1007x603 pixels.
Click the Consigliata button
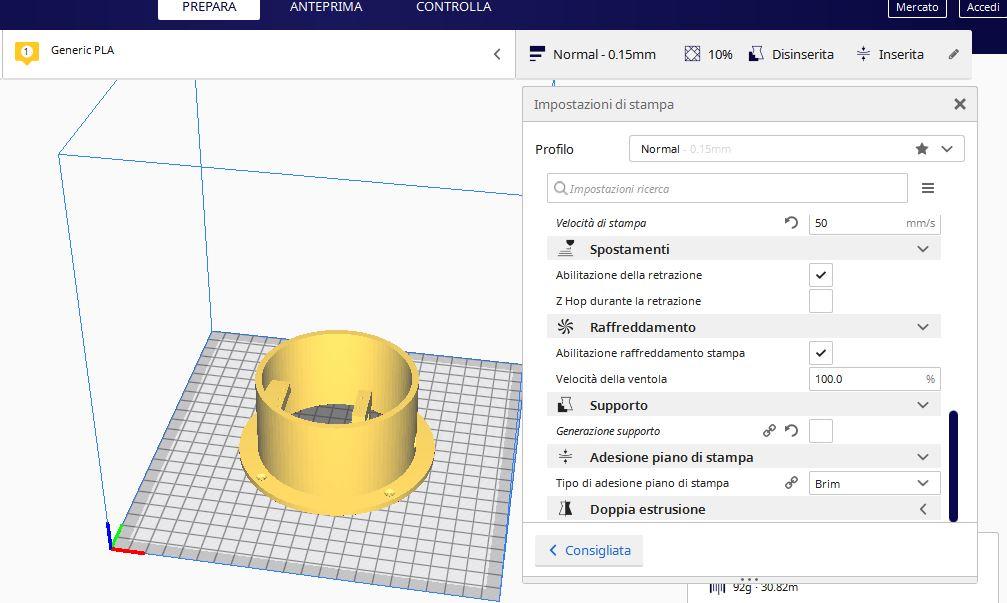589,550
